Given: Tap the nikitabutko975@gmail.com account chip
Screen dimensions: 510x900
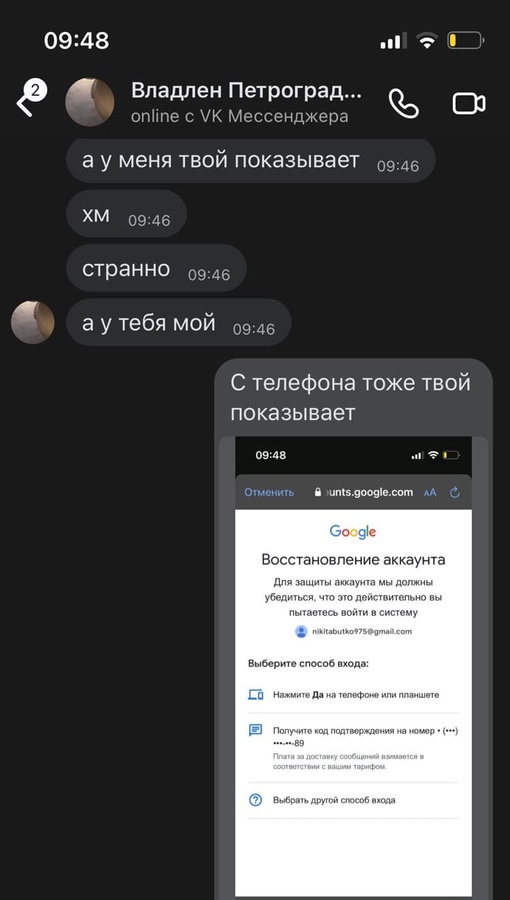Looking at the screenshot, I should pos(353,631).
